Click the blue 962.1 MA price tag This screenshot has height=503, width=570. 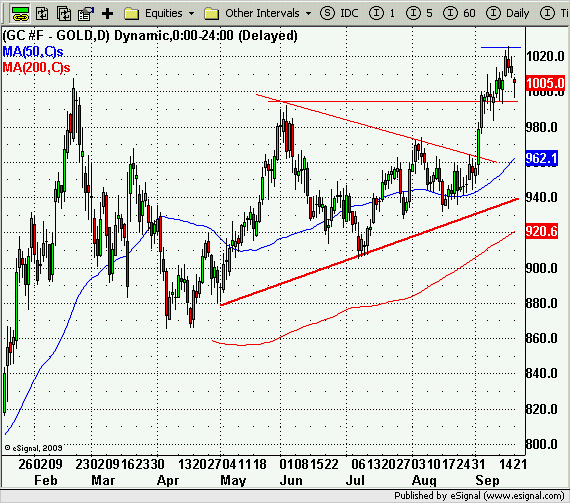tap(541, 158)
